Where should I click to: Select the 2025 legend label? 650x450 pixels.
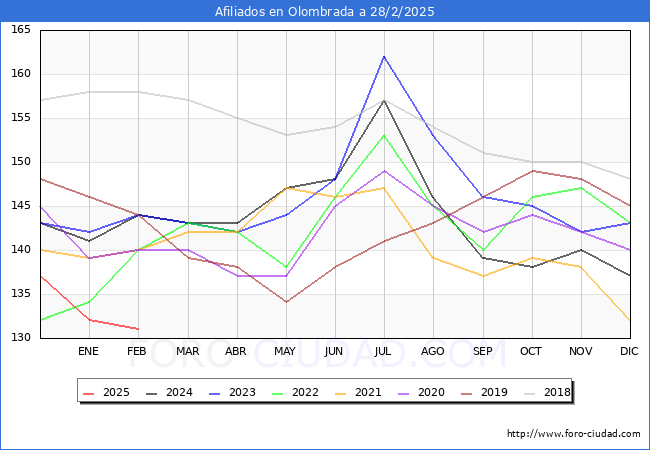click(x=116, y=392)
